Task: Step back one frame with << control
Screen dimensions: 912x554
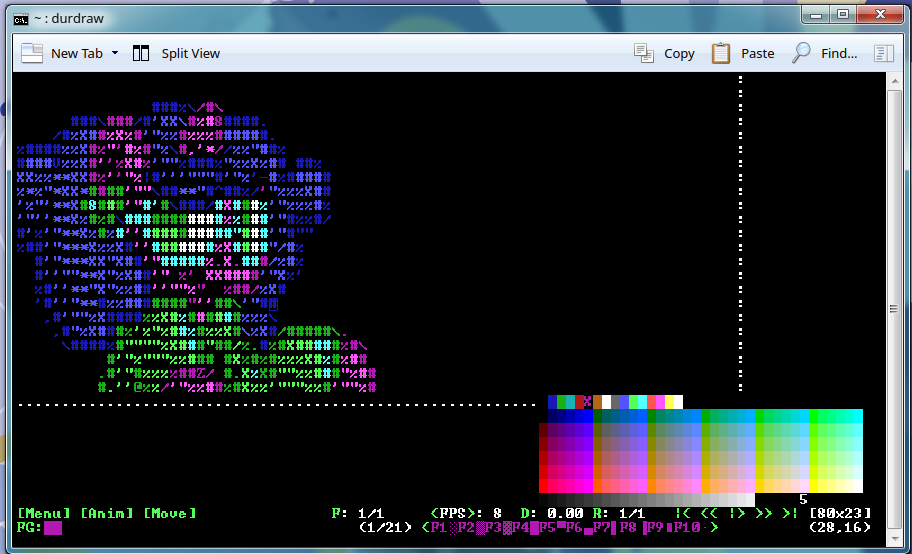Action: [709, 513]
